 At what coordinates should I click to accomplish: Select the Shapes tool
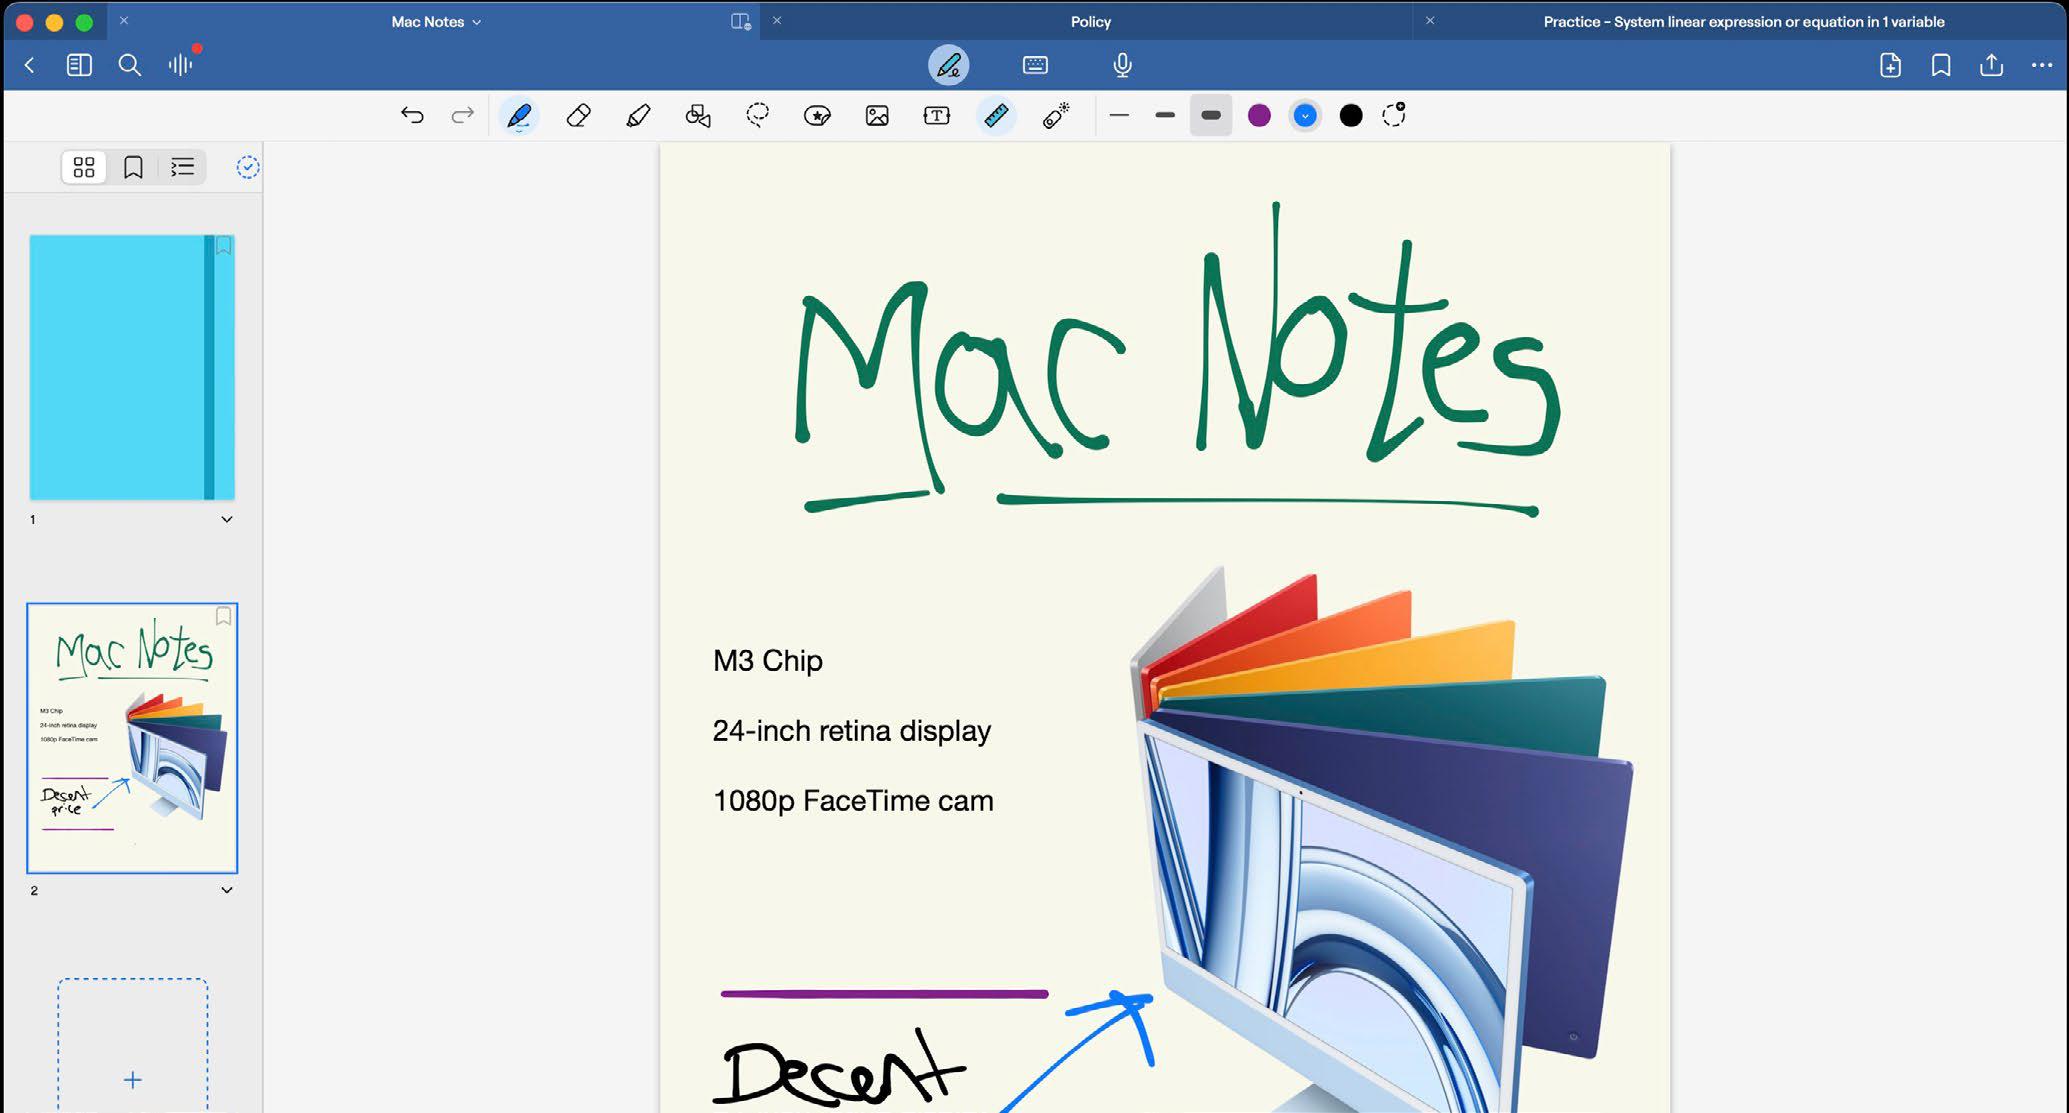coord(698,116)
